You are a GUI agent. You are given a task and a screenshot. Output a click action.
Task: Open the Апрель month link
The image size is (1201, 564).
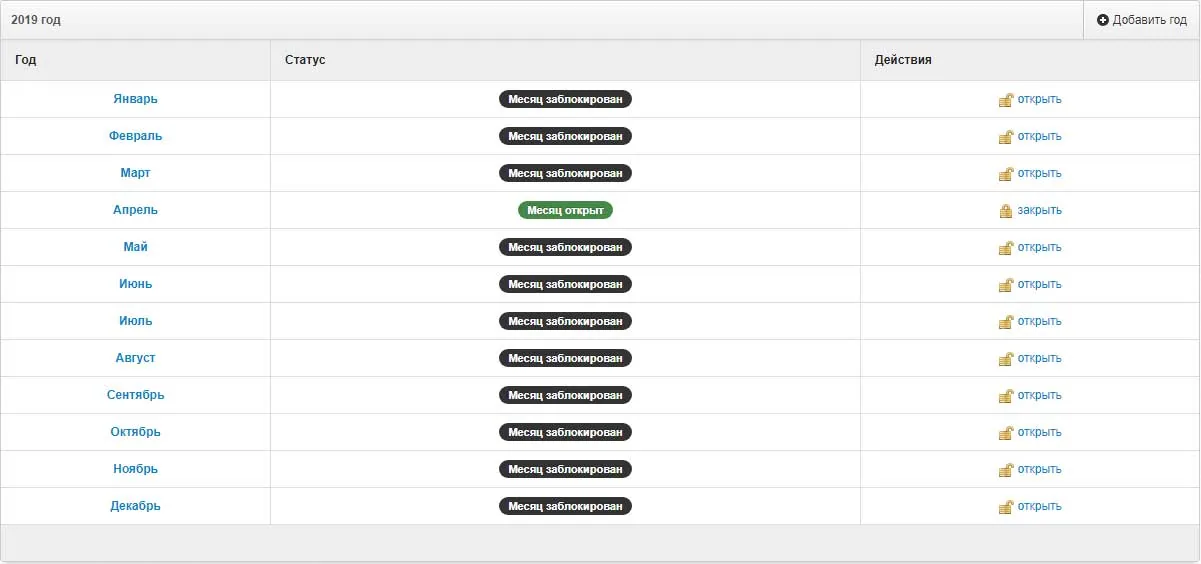click(x=135, y=210)
